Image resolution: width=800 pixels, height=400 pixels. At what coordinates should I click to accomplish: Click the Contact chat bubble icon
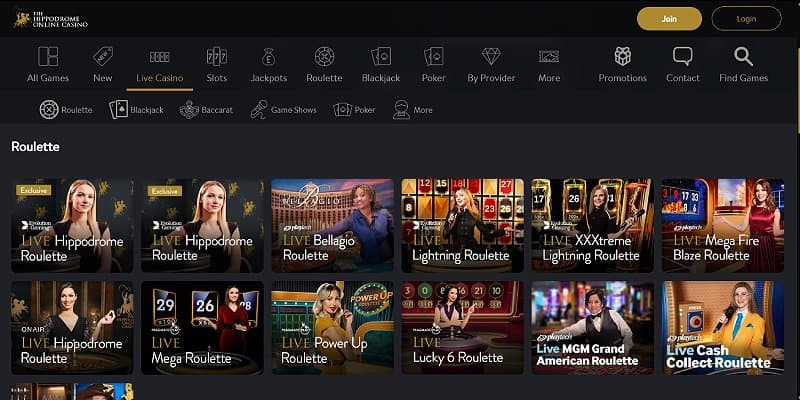(x=683, y=57)
